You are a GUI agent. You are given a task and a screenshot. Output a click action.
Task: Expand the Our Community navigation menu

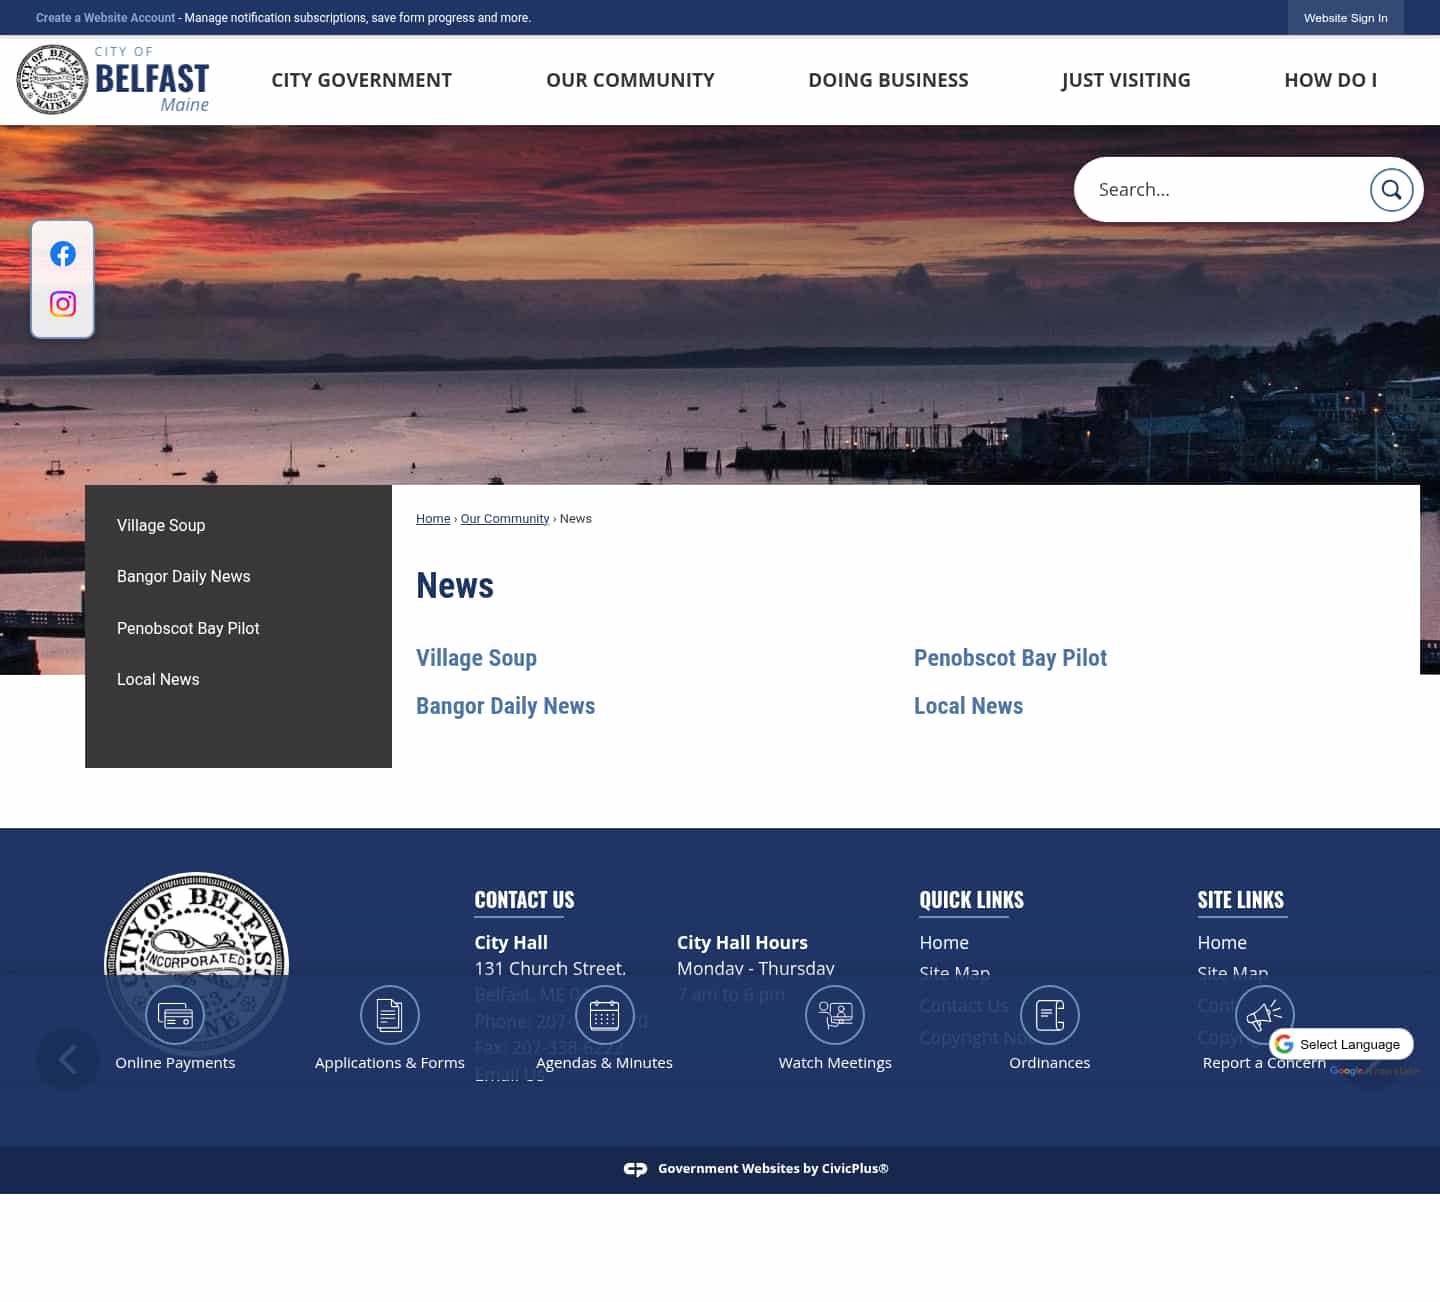[x=630, y=80]
